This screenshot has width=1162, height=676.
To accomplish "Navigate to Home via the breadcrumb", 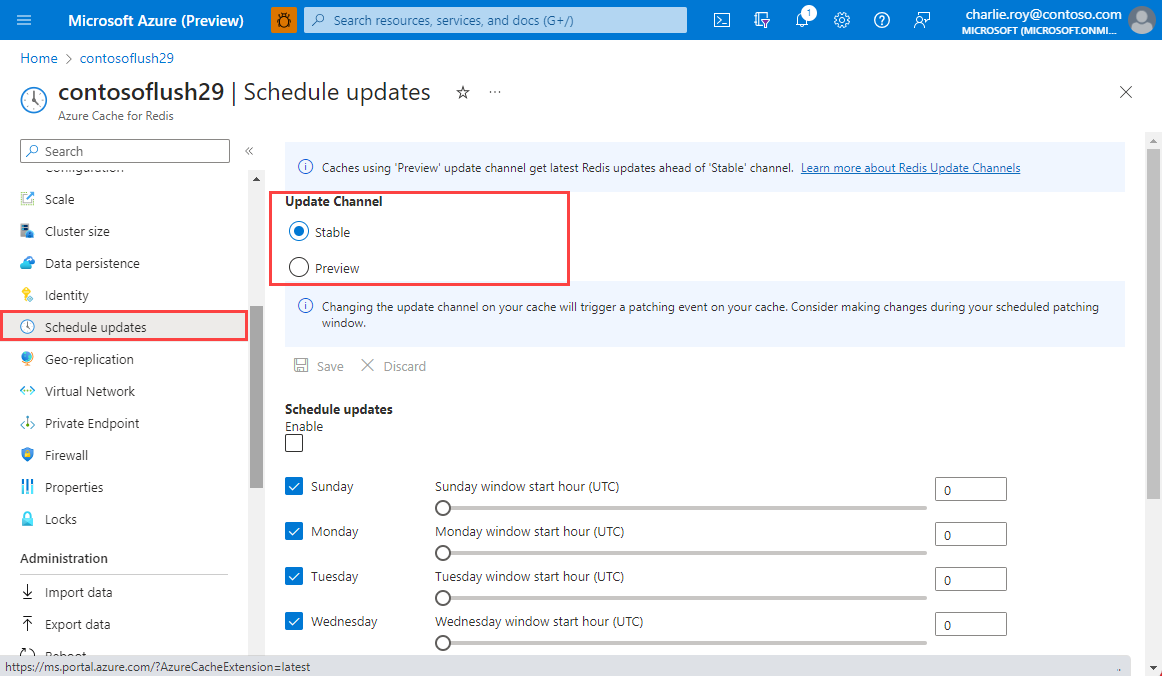I will [x=38, y=57].
